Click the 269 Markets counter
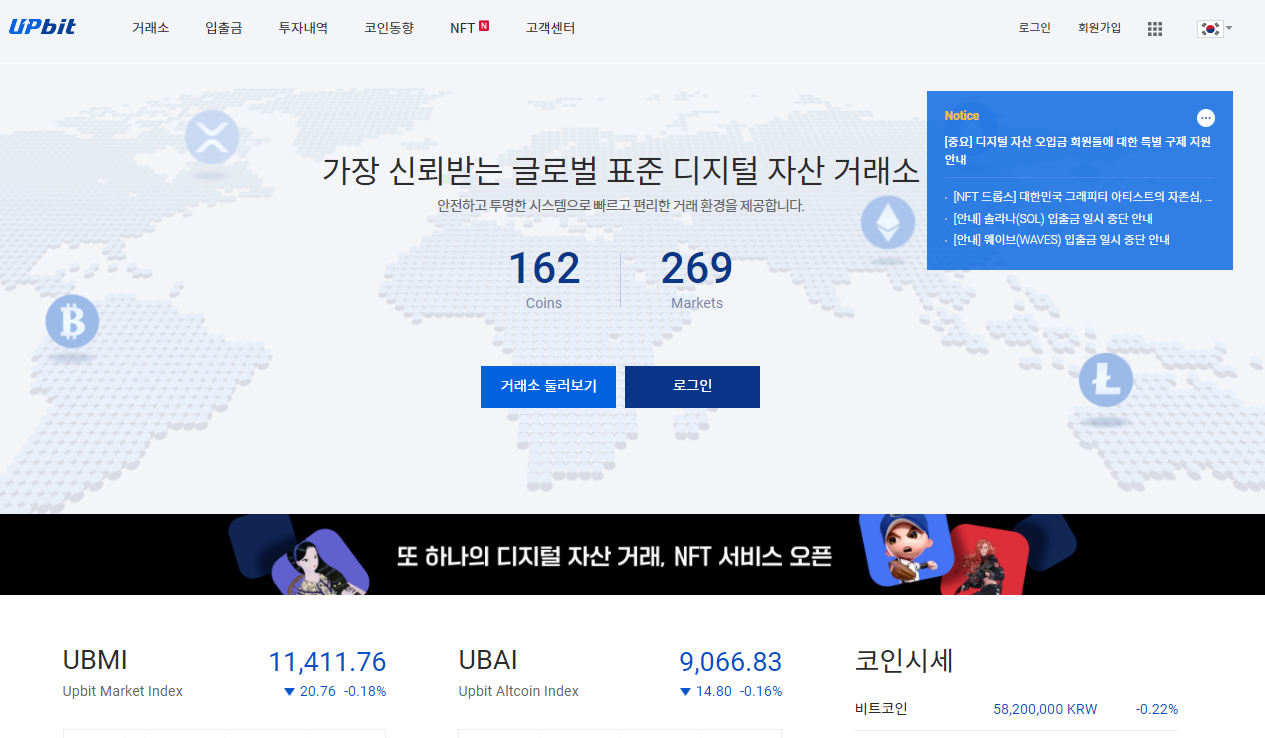This screenshot has width=1265, height=738. pyautogui.click(x=697, y=279)
